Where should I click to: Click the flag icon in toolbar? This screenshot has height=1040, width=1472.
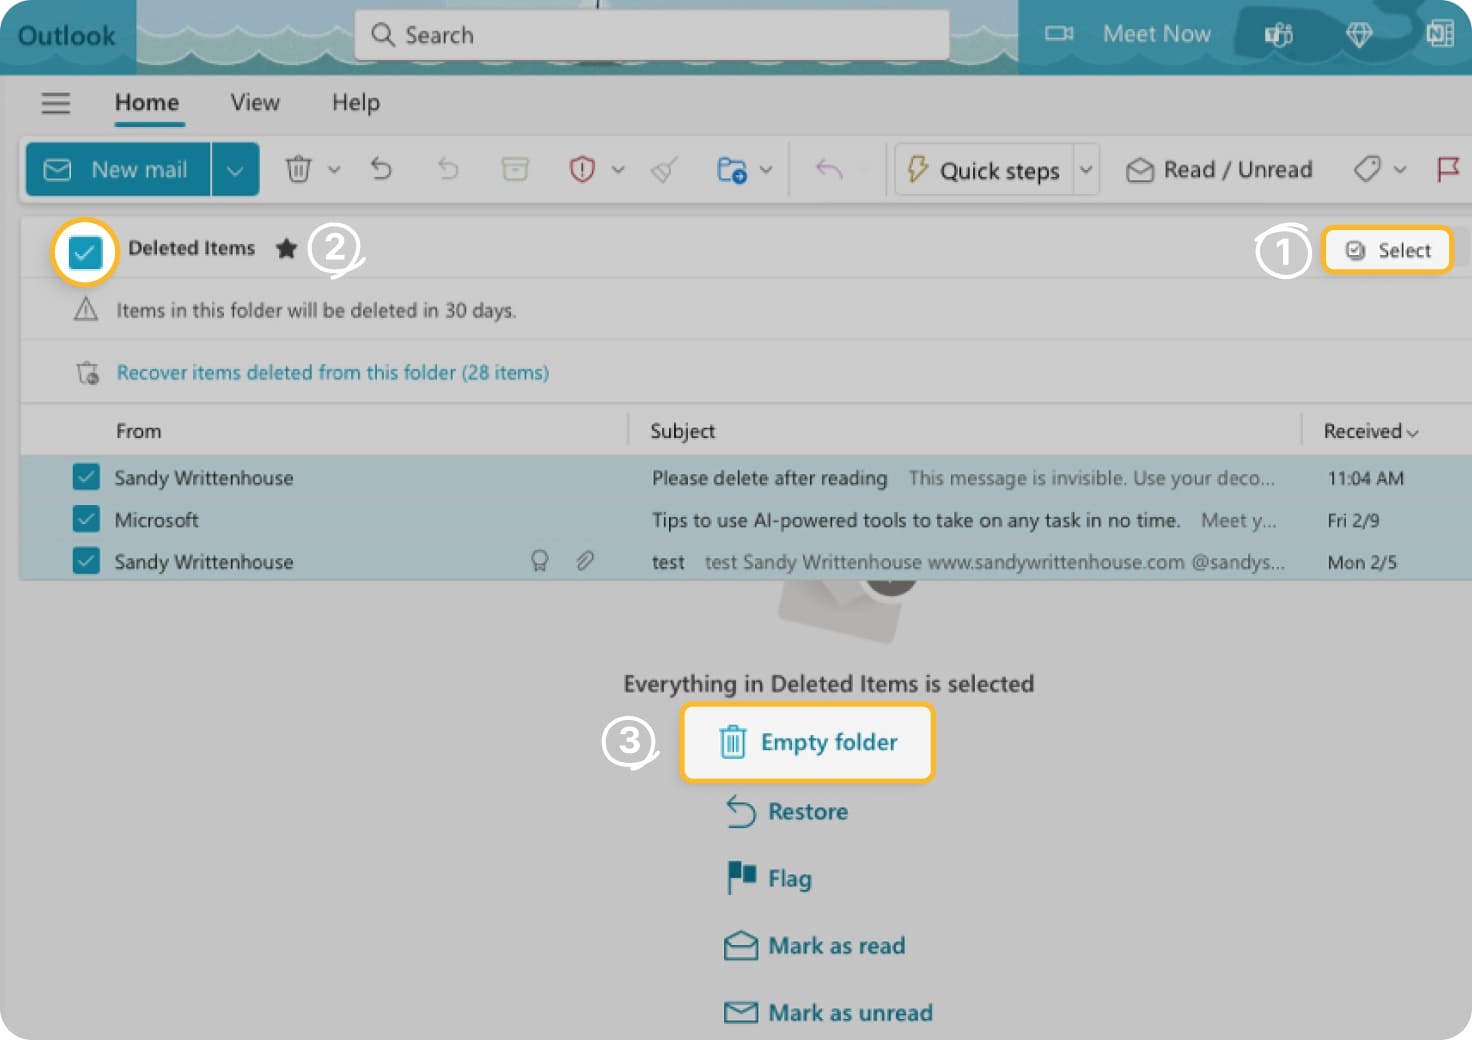coord(1447,169)
